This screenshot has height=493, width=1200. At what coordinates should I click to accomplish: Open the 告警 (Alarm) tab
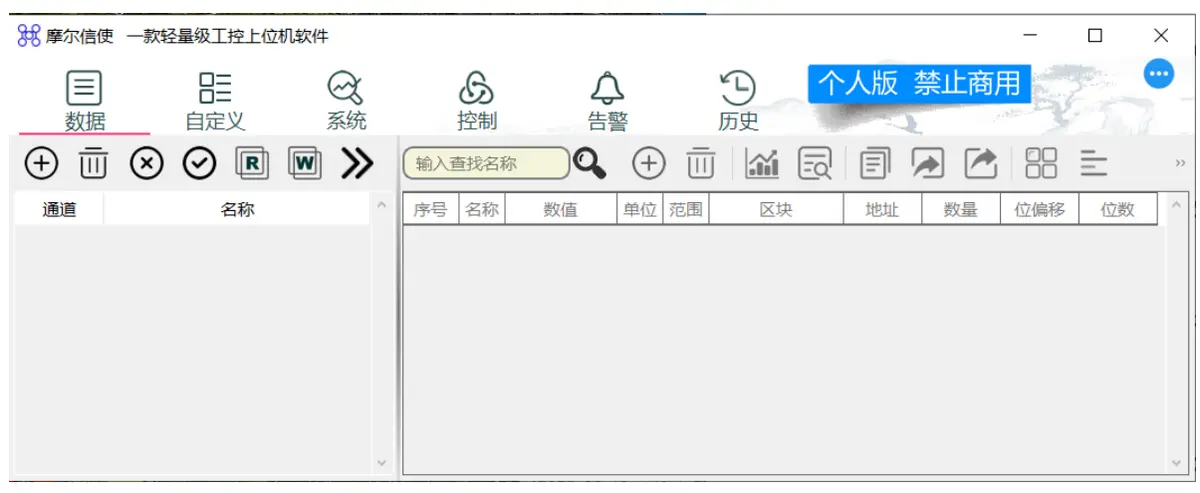point(607,102)
